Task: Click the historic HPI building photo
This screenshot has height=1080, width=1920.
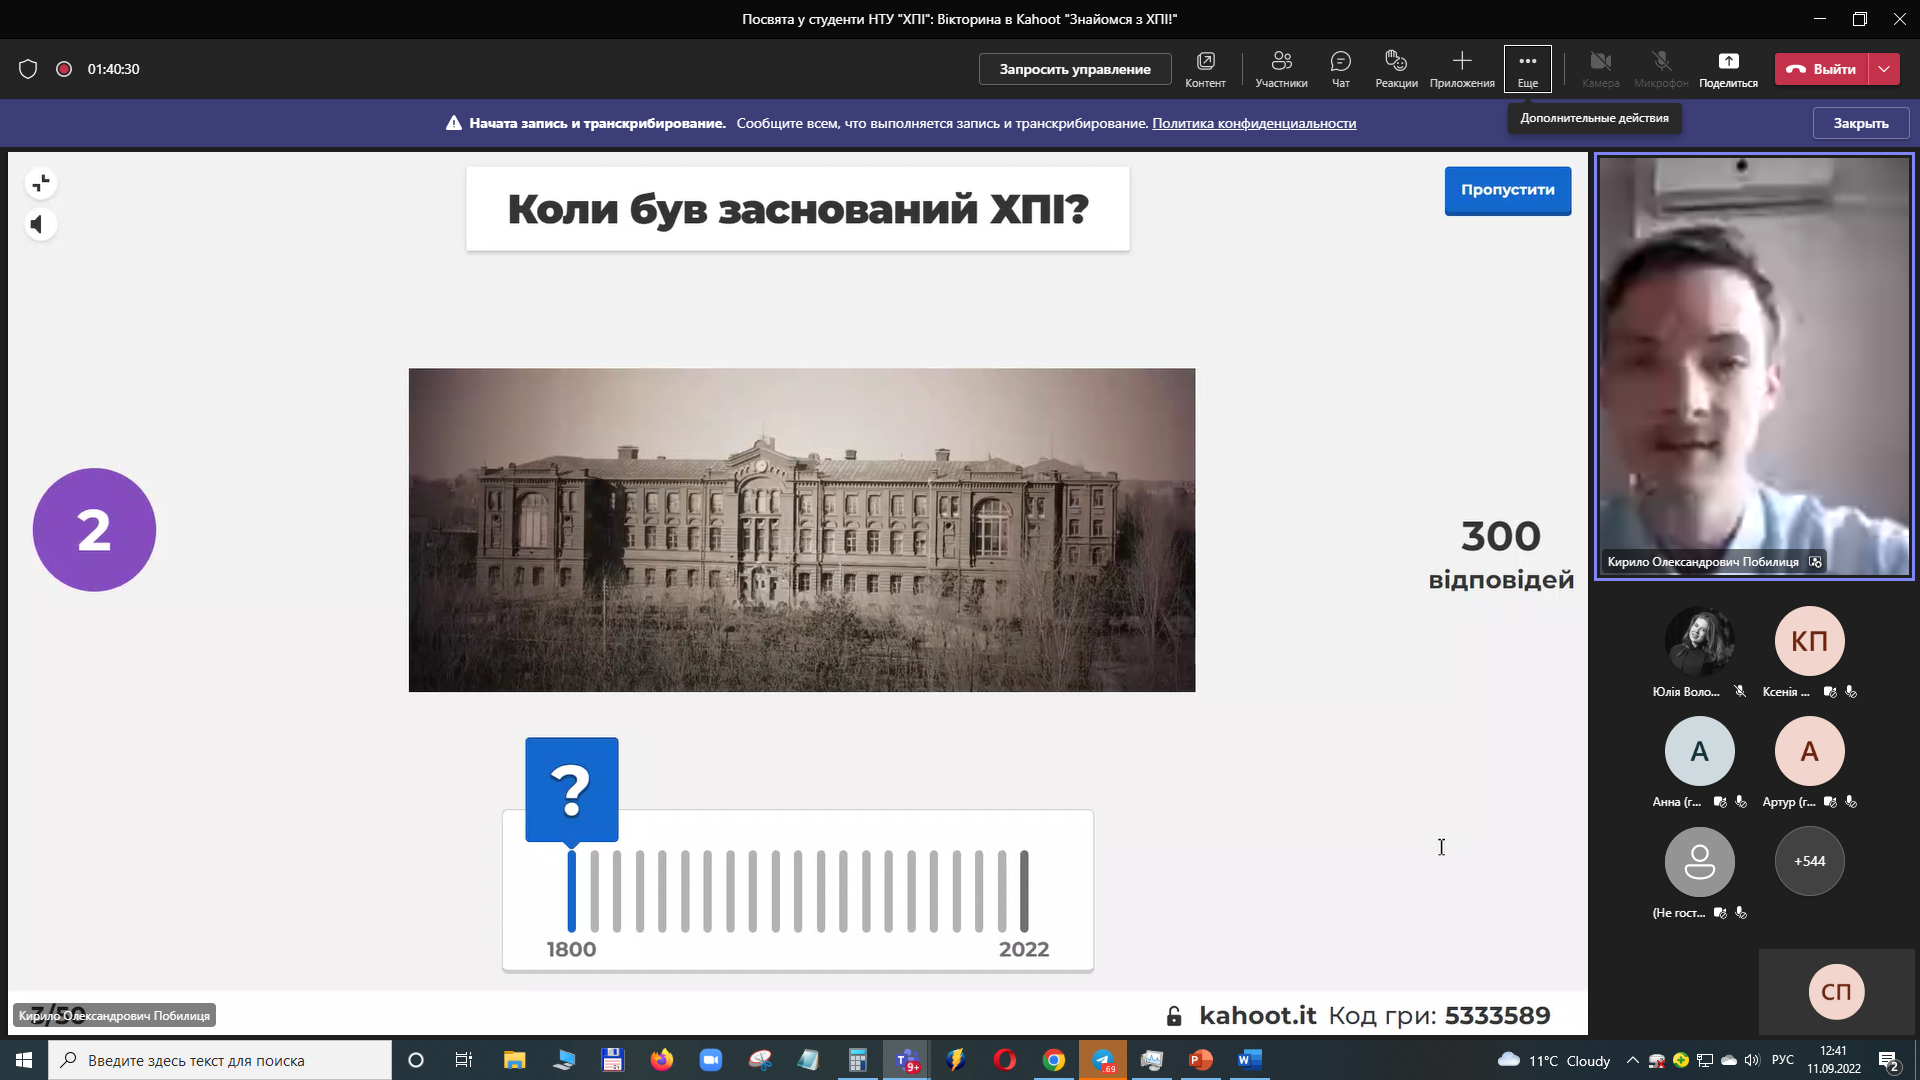Action: 801,530
